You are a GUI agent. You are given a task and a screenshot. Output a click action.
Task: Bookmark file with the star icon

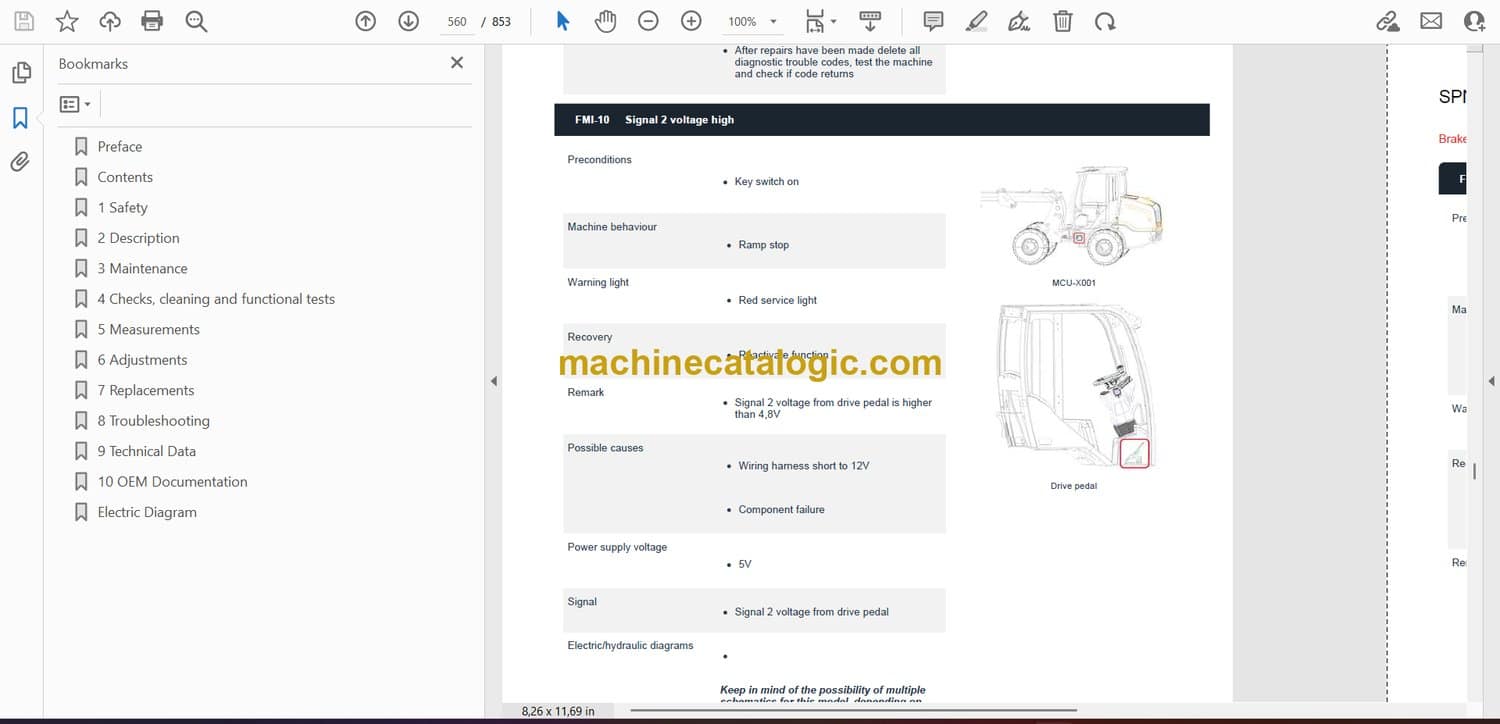click(x=67, y=21)
